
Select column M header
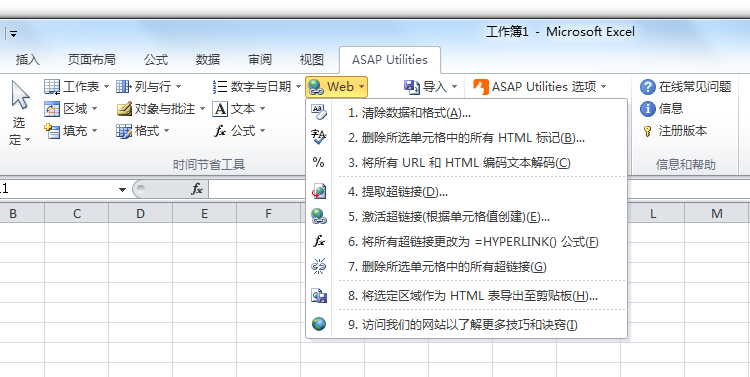point(717,213)
